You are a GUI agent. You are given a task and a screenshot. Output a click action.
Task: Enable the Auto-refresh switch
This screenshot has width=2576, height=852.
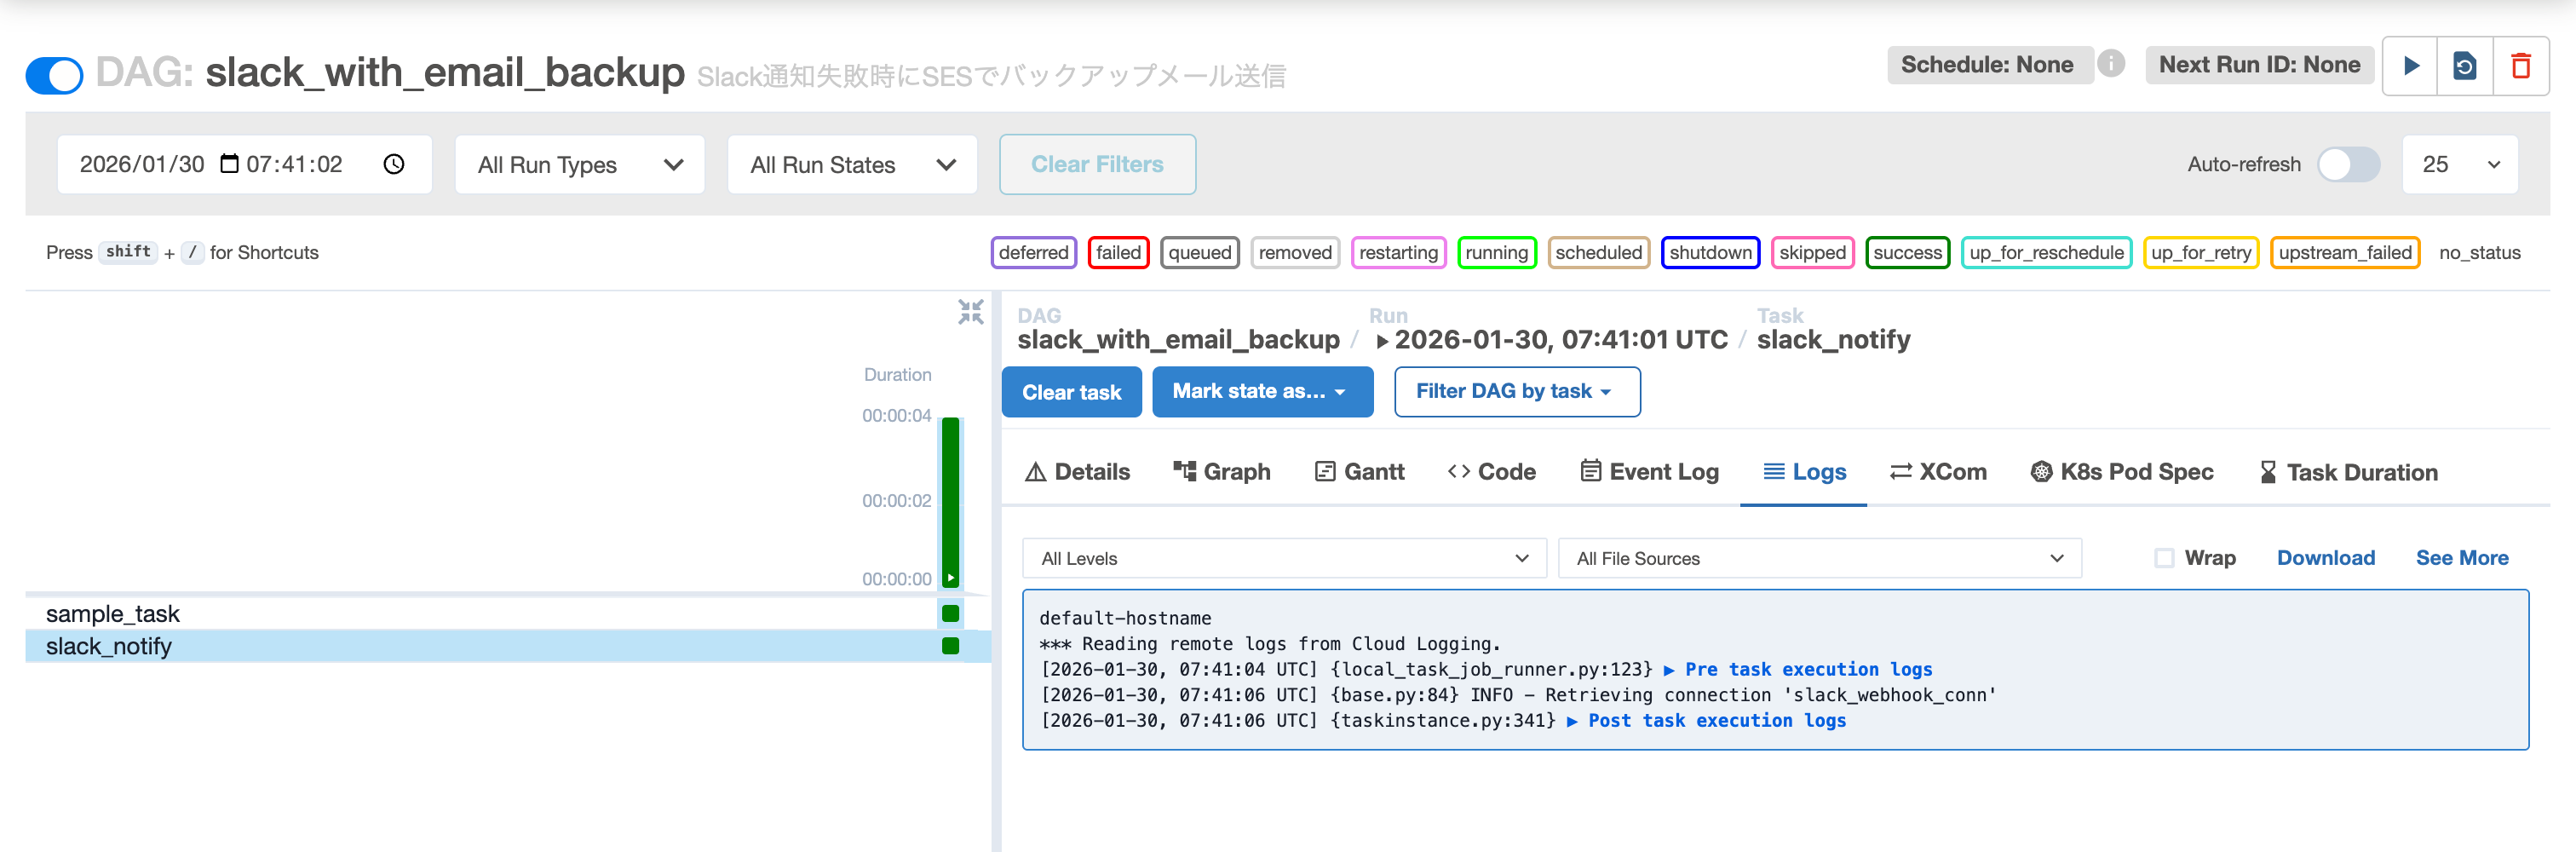click(2348, 164)
